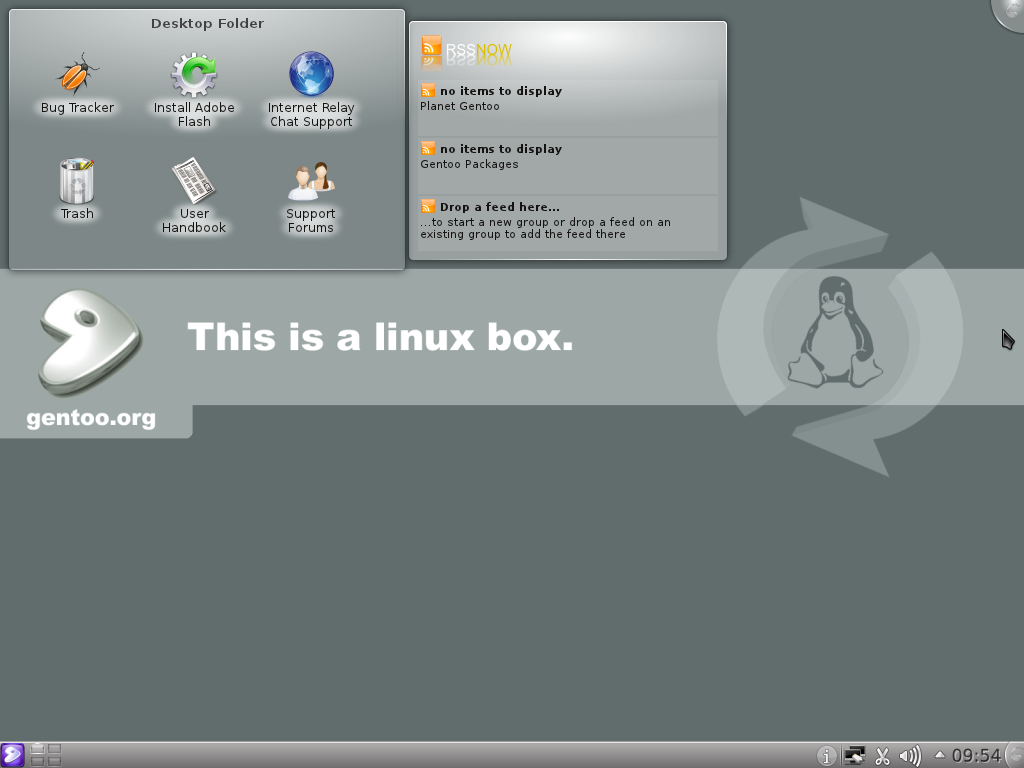This screenshot has width=1024, height=768.
Task: Open the Kickoff menu with the Gentoo launcher
Action: pyautogui.click(x=12, y=756)
